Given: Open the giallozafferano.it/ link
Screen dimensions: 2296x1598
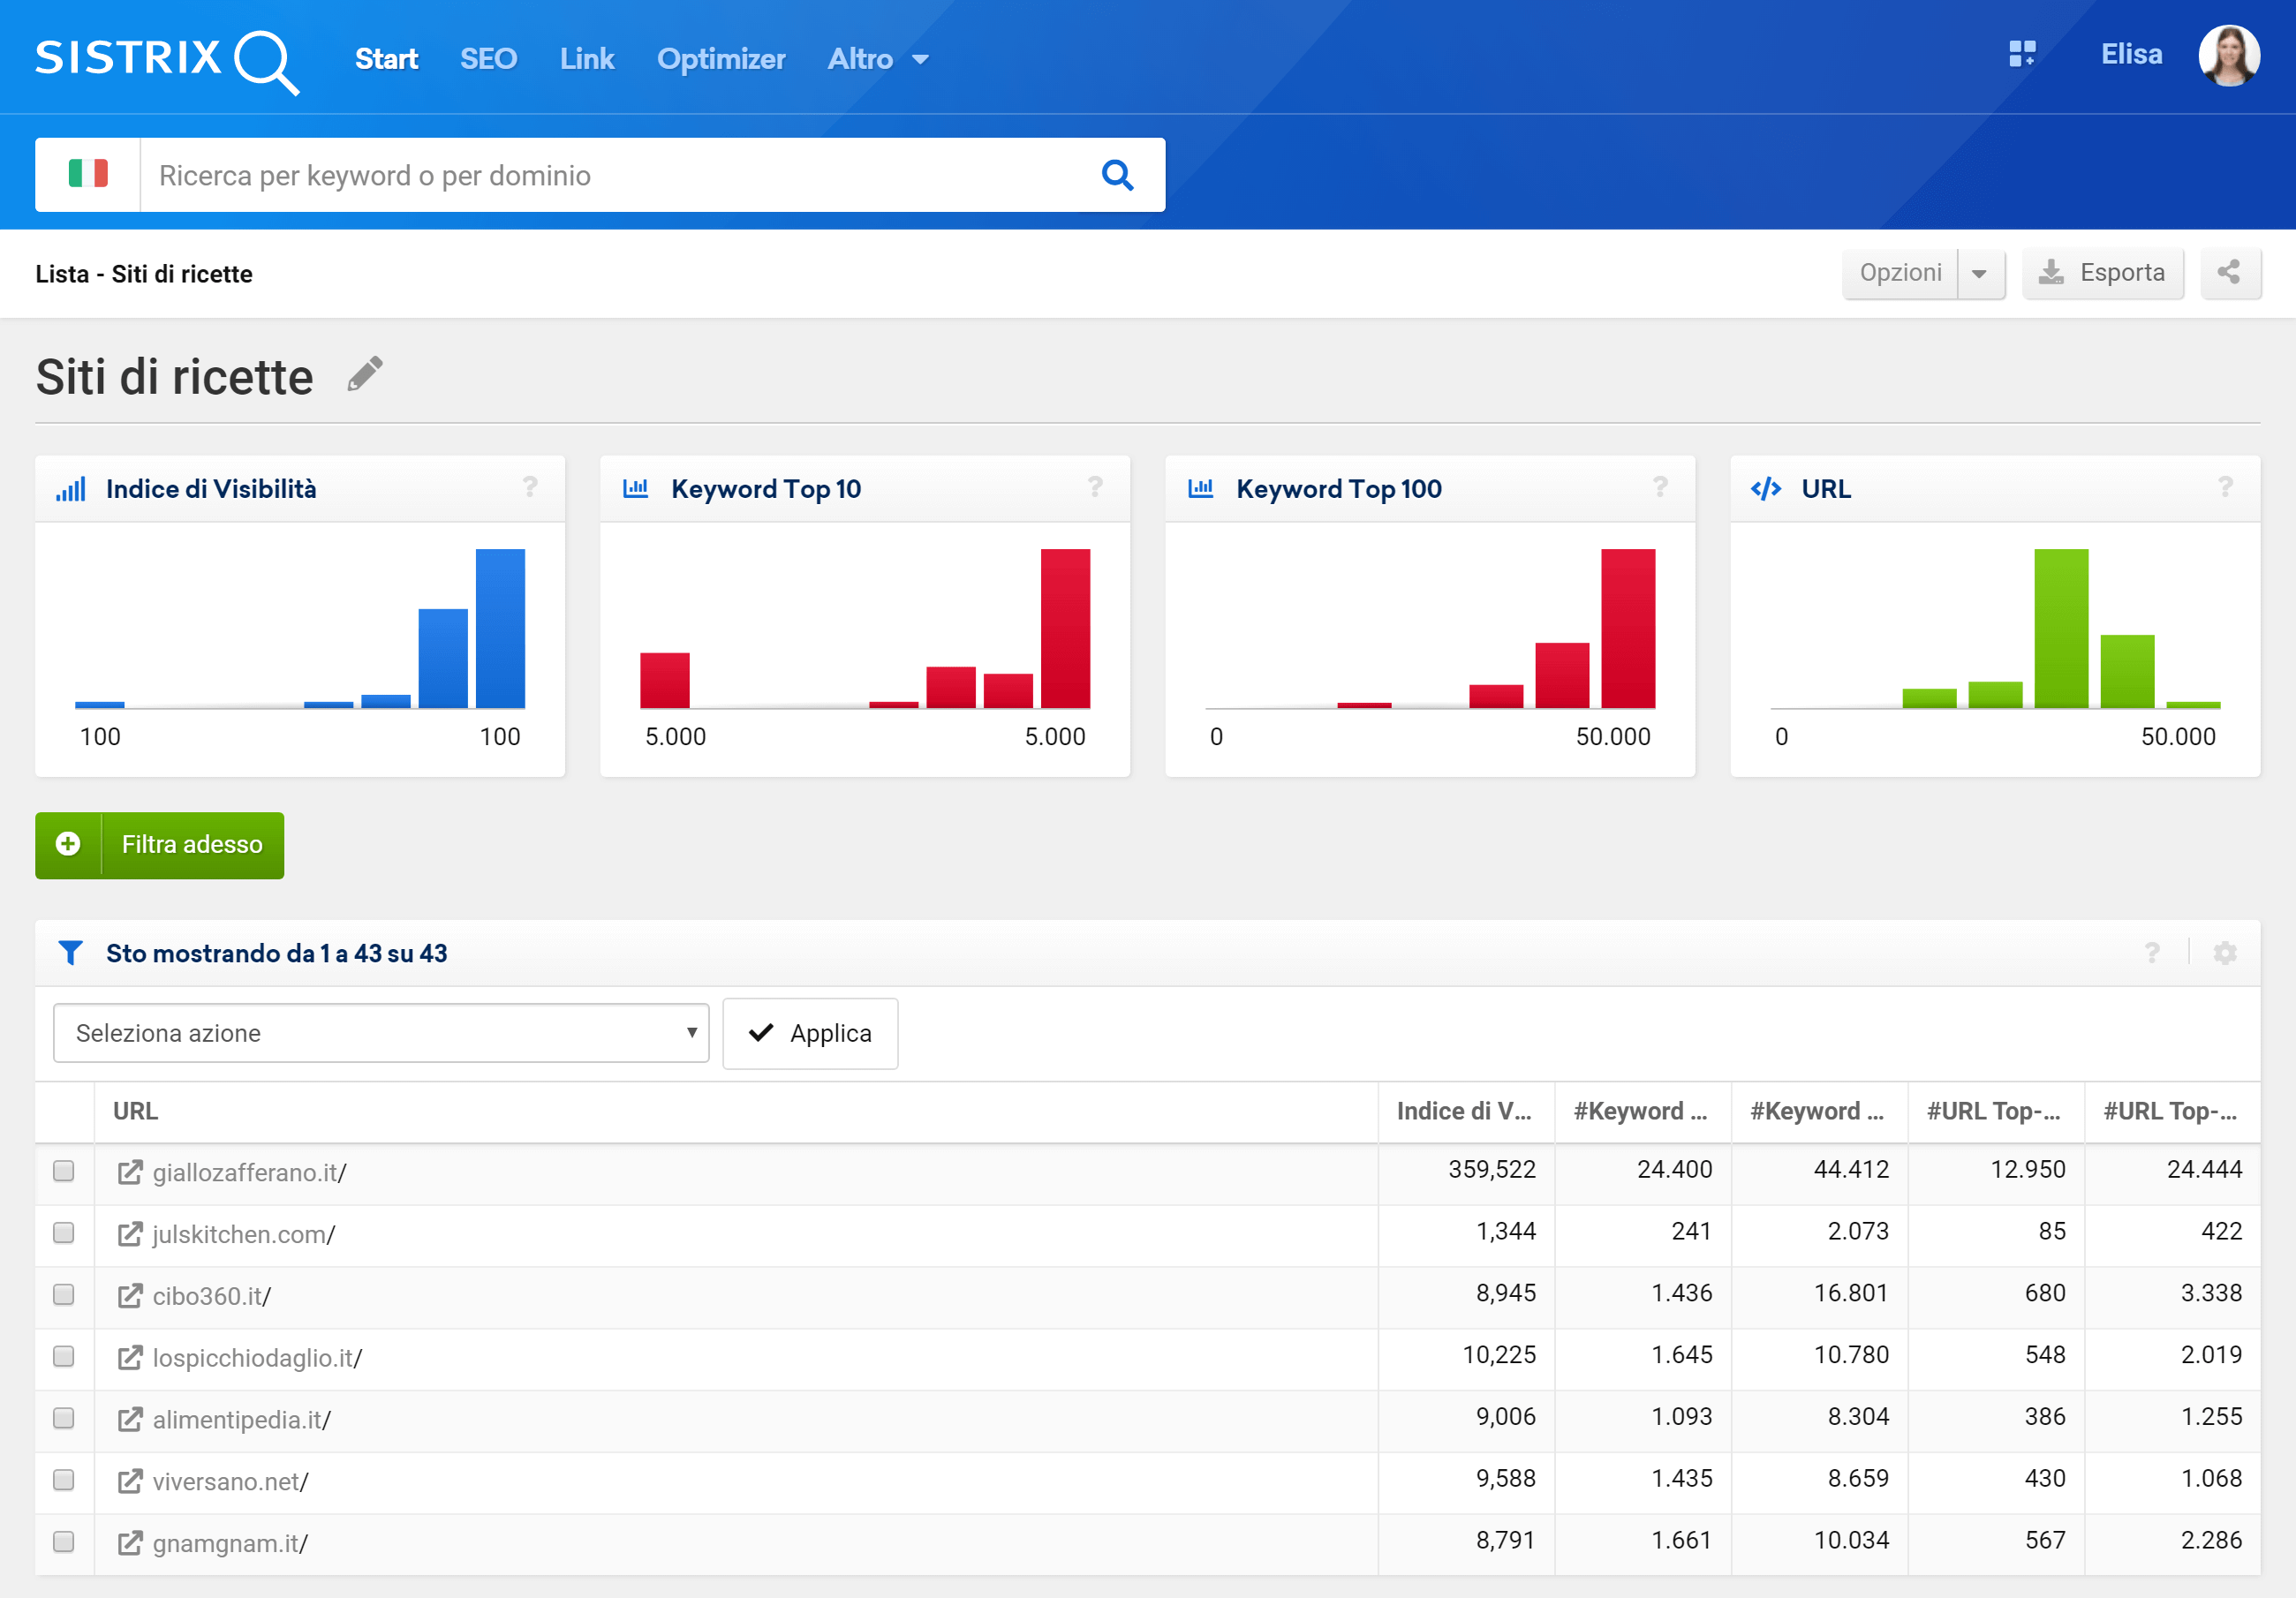Looking at the screenshot, I should pyautogui.click(x=249, y=1172).
